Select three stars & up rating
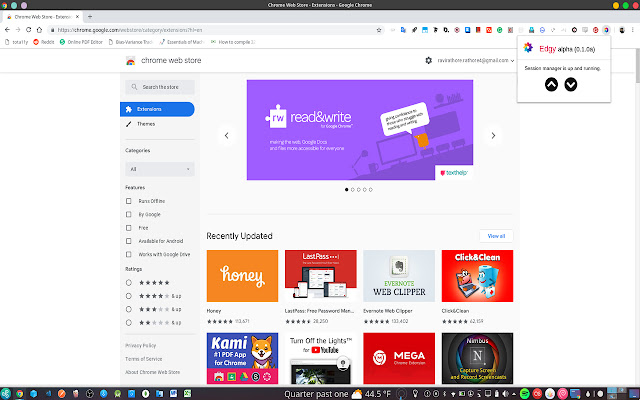Screen dimensions: 640x400 click(129, 309)
